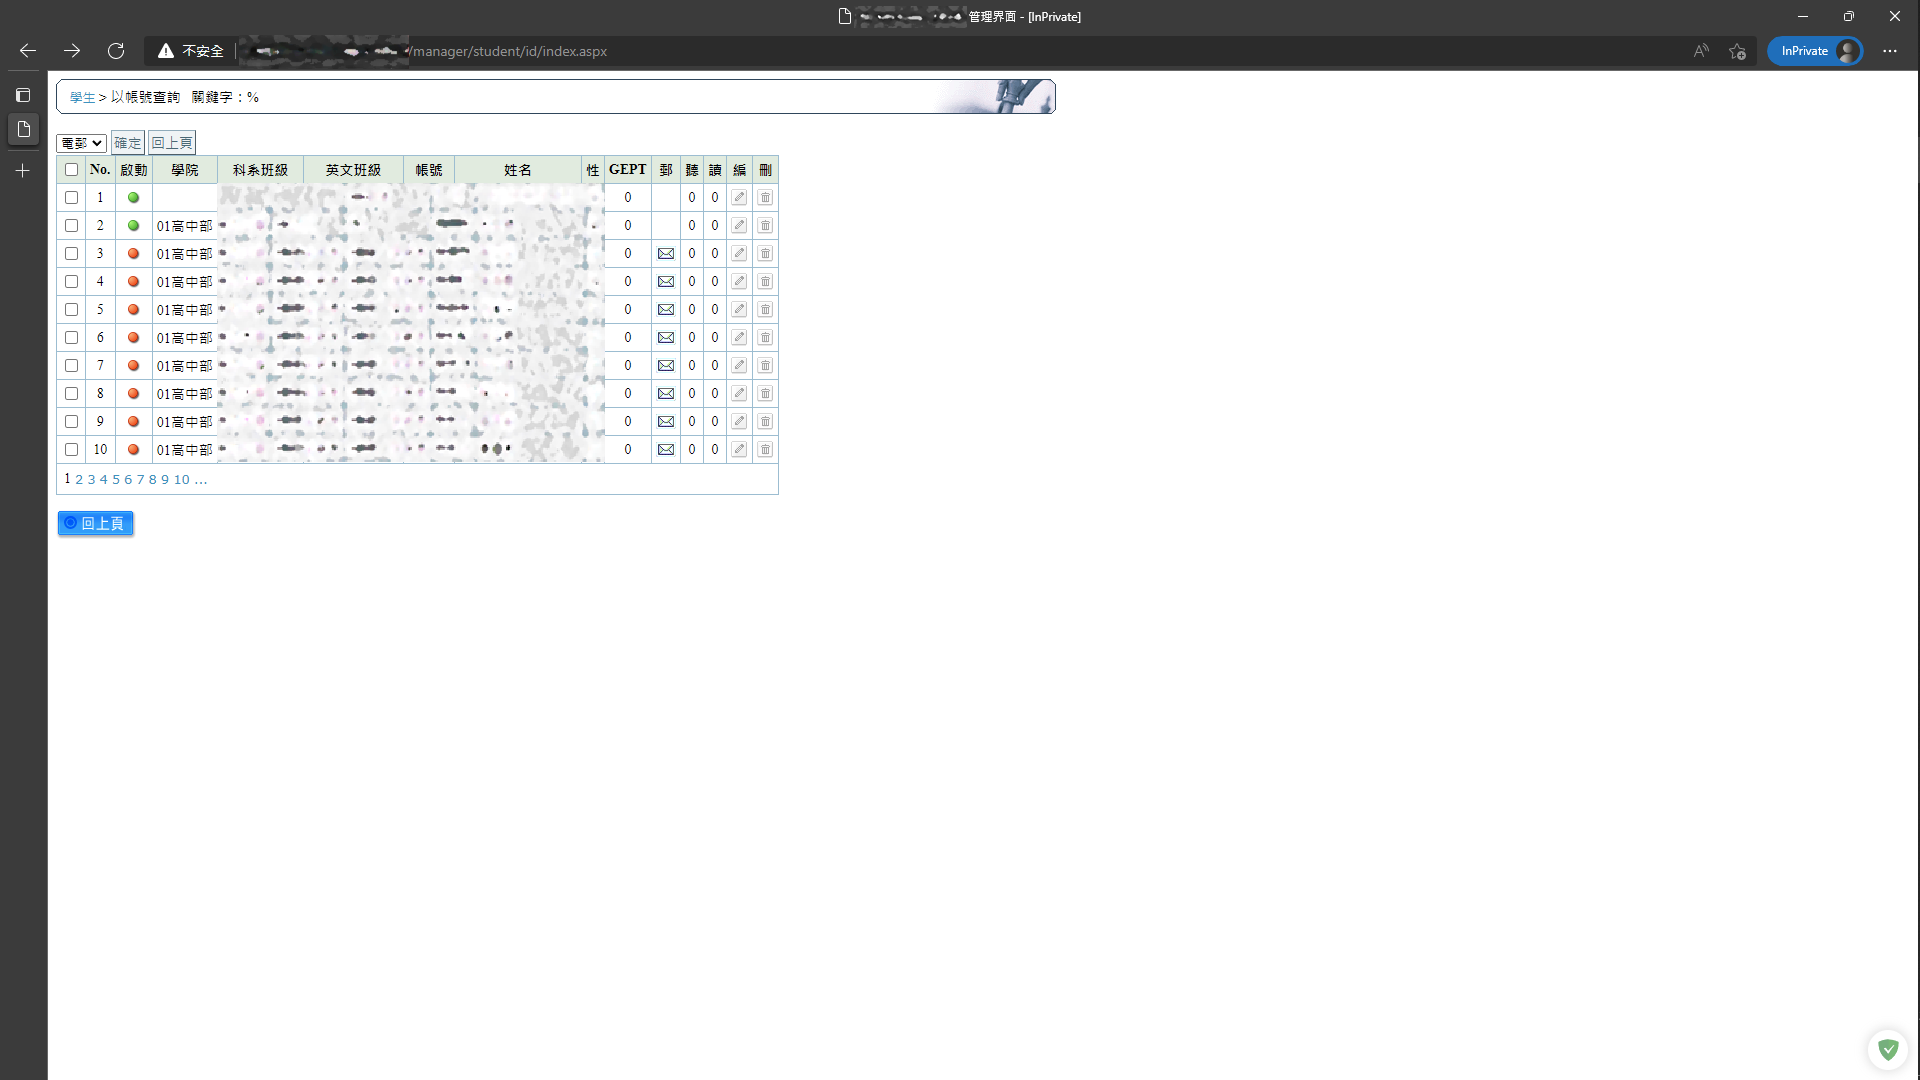Go to results page 2
Screen dimensions: 1920x1080
[x=79, y=480]
